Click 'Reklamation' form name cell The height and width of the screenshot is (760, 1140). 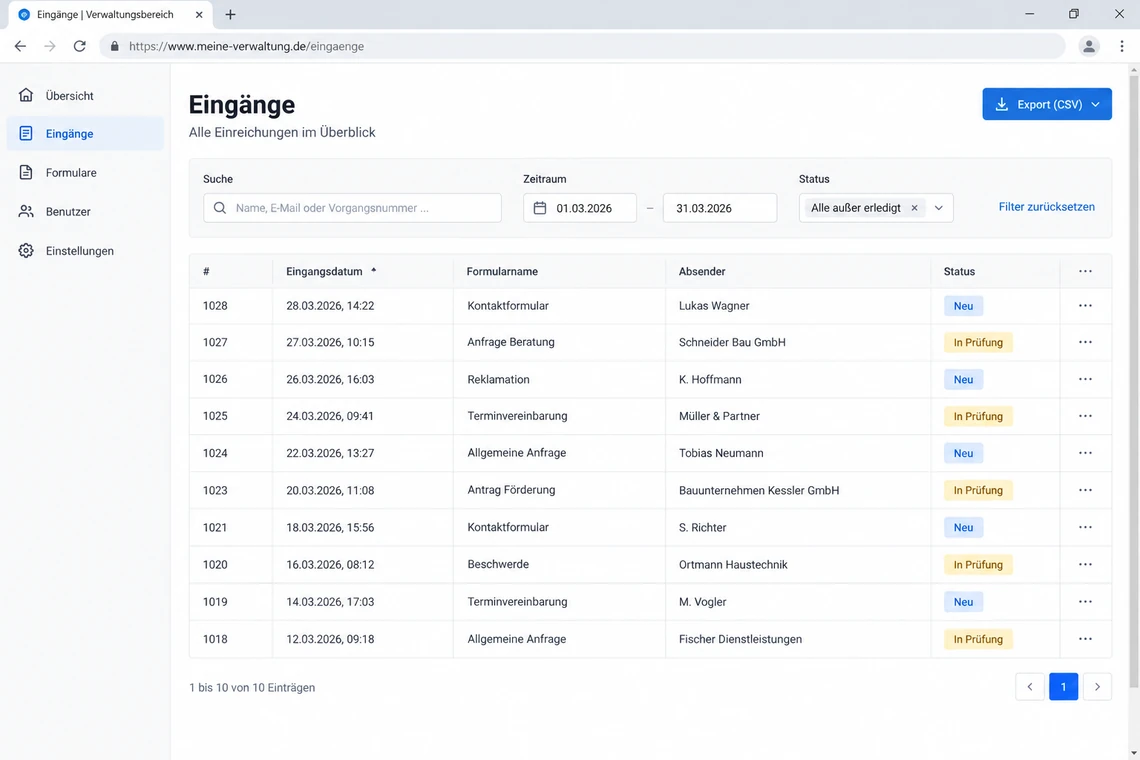(x=498, y=379)
